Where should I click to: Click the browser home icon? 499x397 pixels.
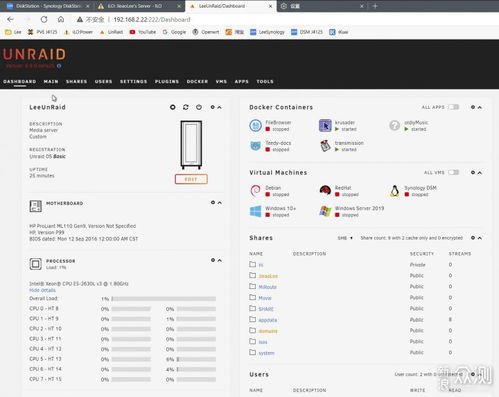coord(61,19)
